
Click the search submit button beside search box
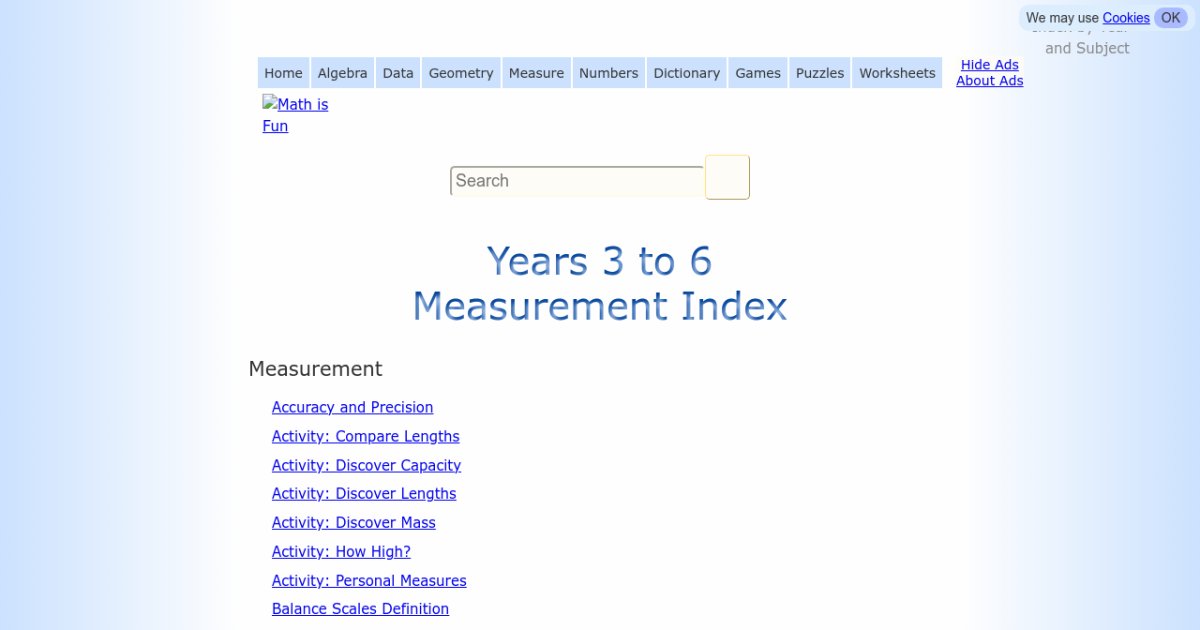pos(726,177)
